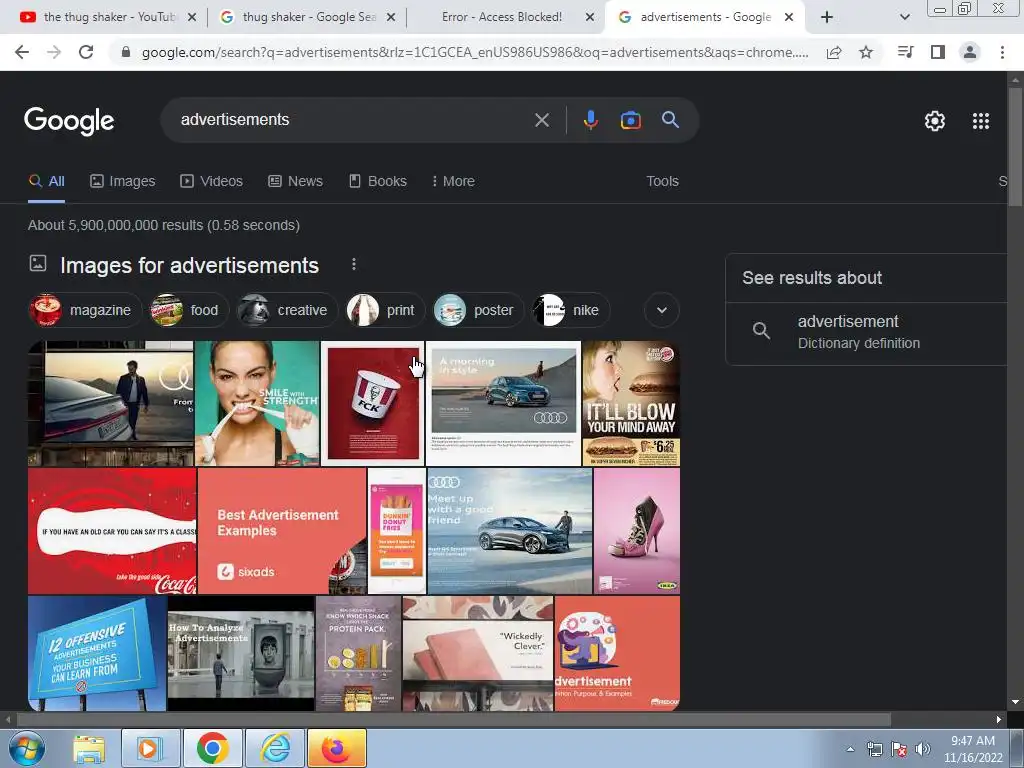
Task: Open Windows Media Player from taskbar
Action: (150, 748)
